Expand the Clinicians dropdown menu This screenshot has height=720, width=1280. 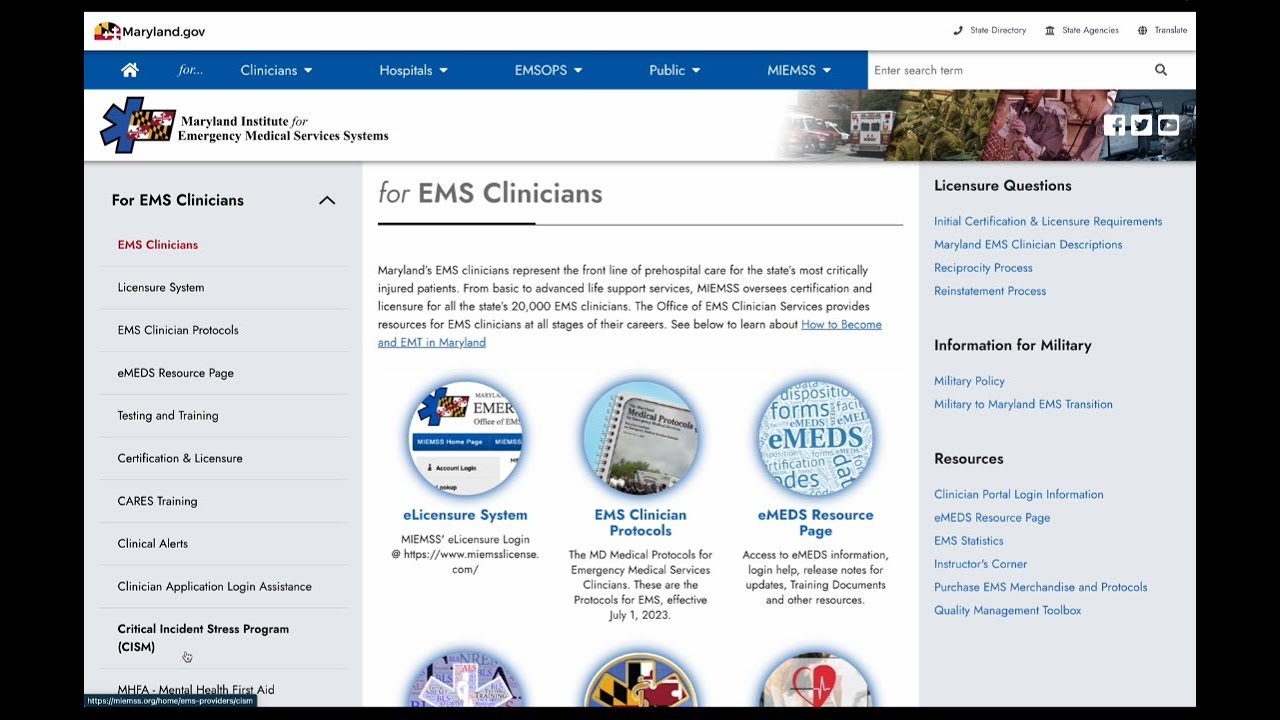pyautogui.click(x=277, y=70)
